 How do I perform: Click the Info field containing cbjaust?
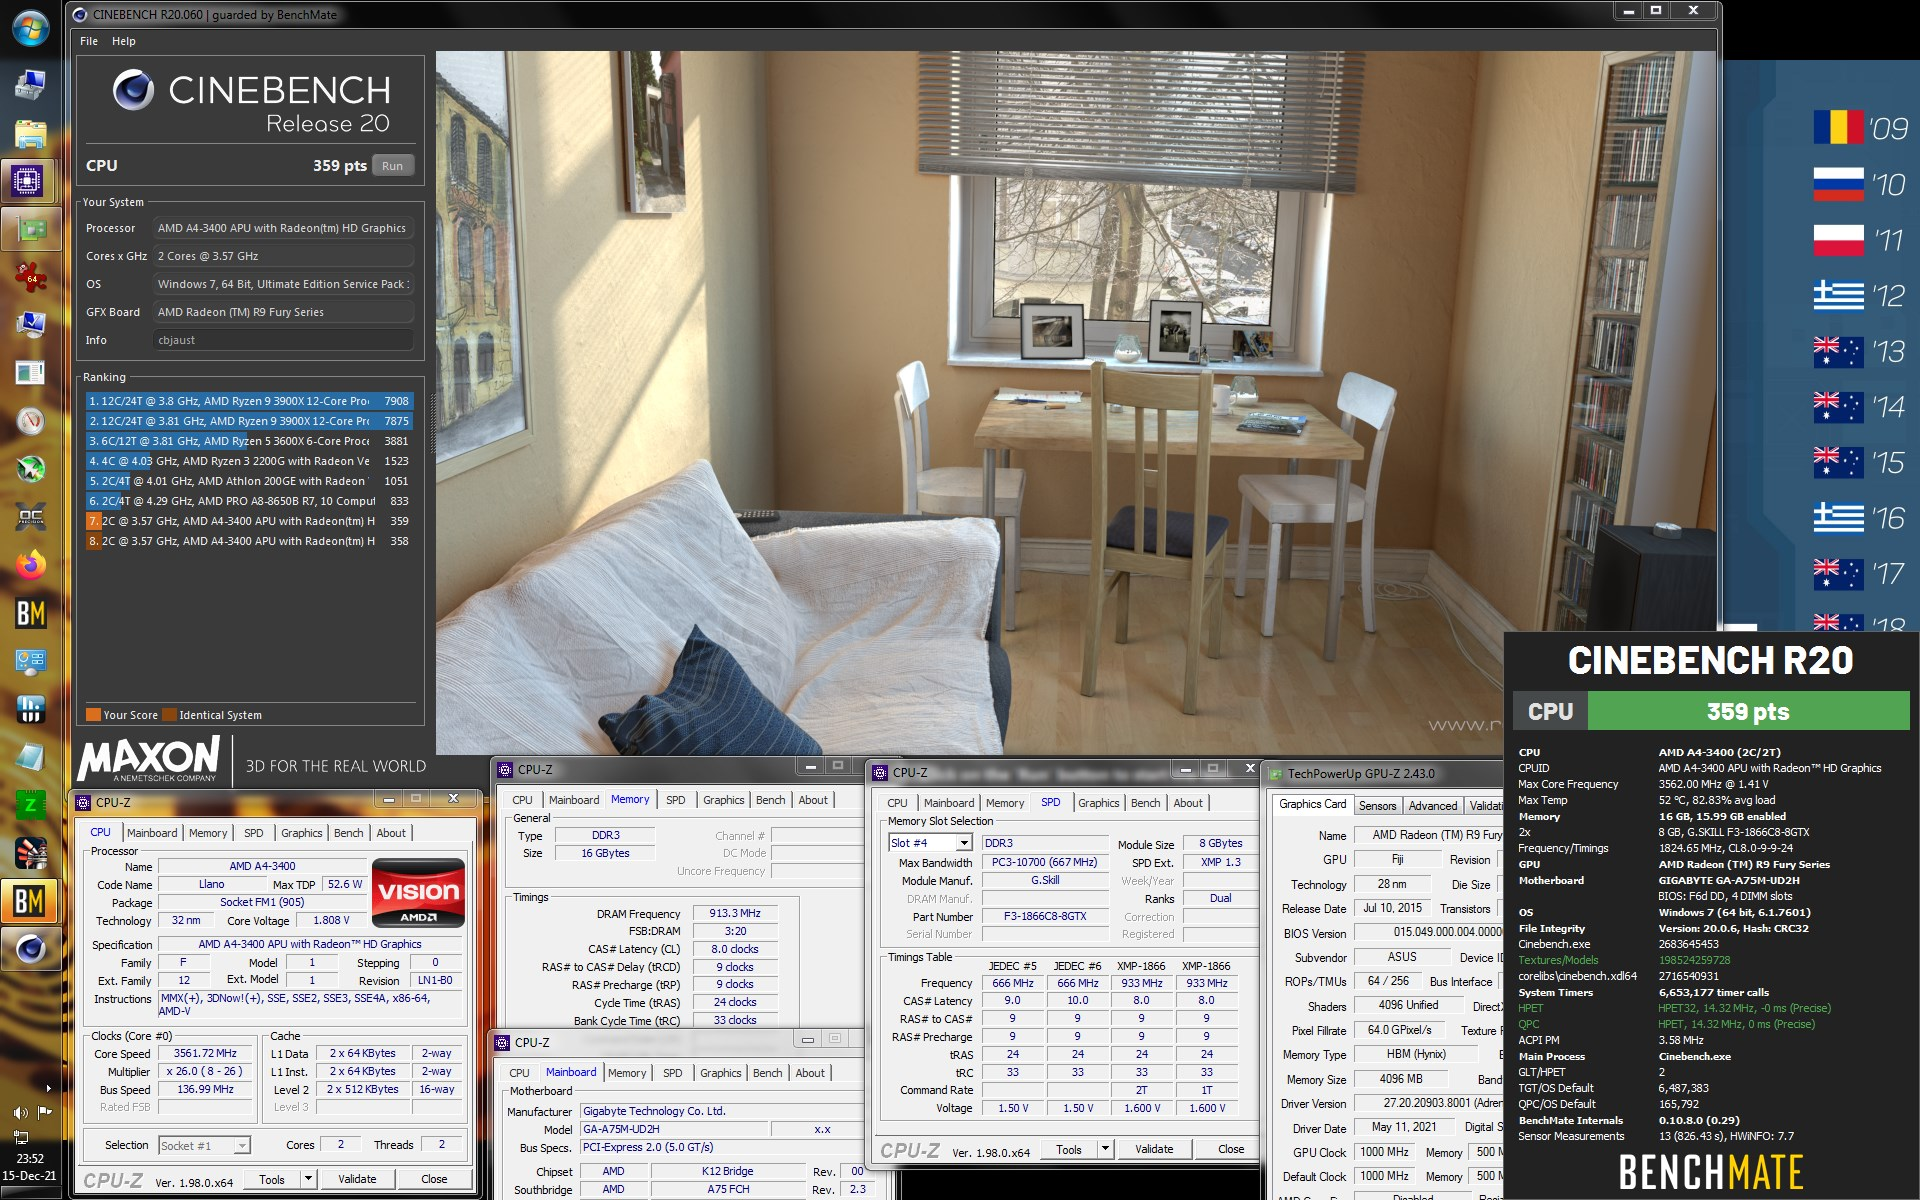[283, 340]
